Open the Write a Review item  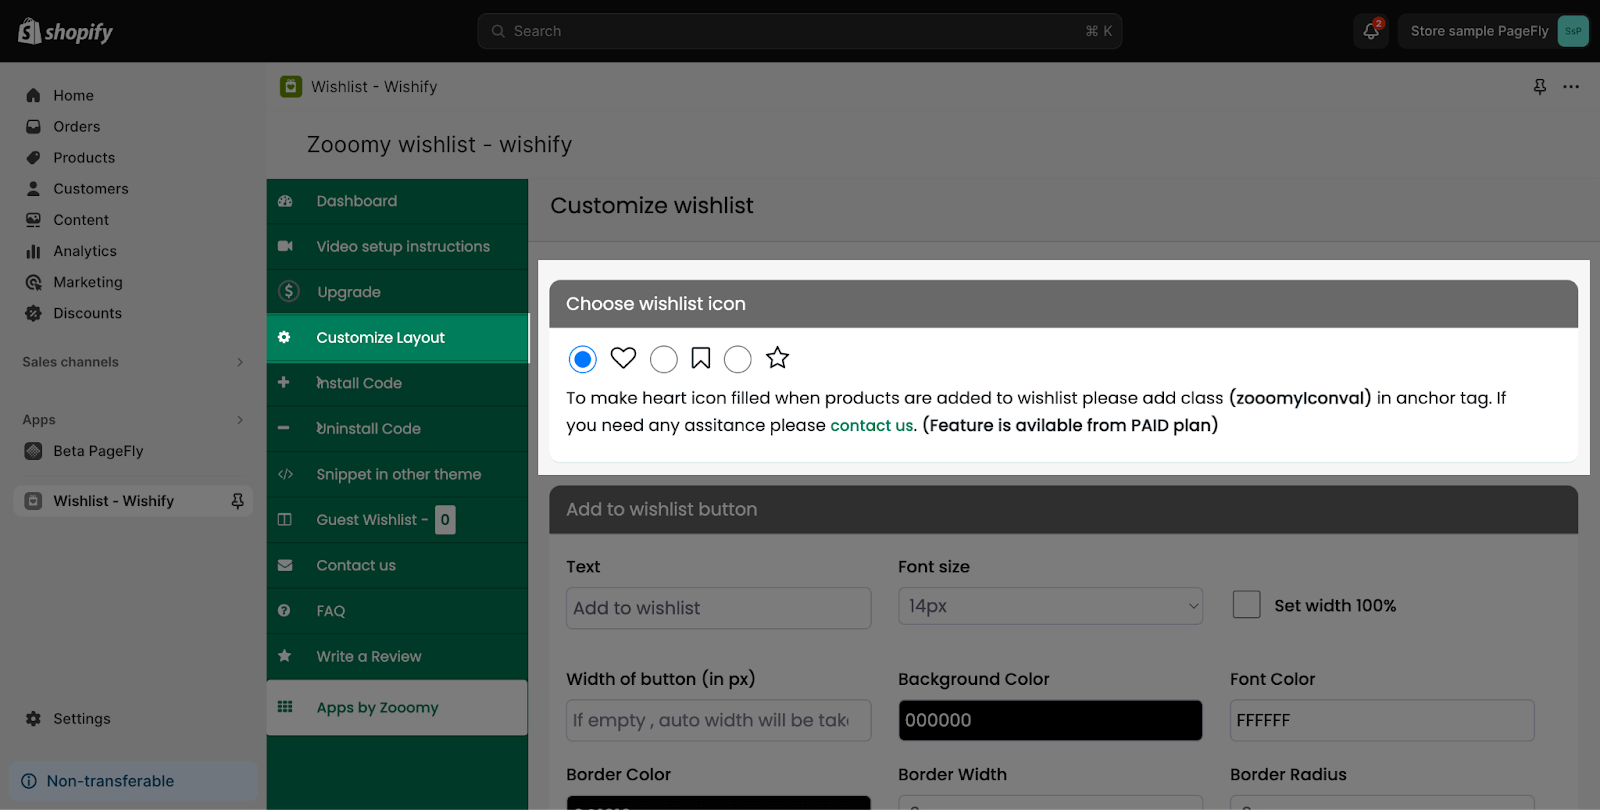397,656
